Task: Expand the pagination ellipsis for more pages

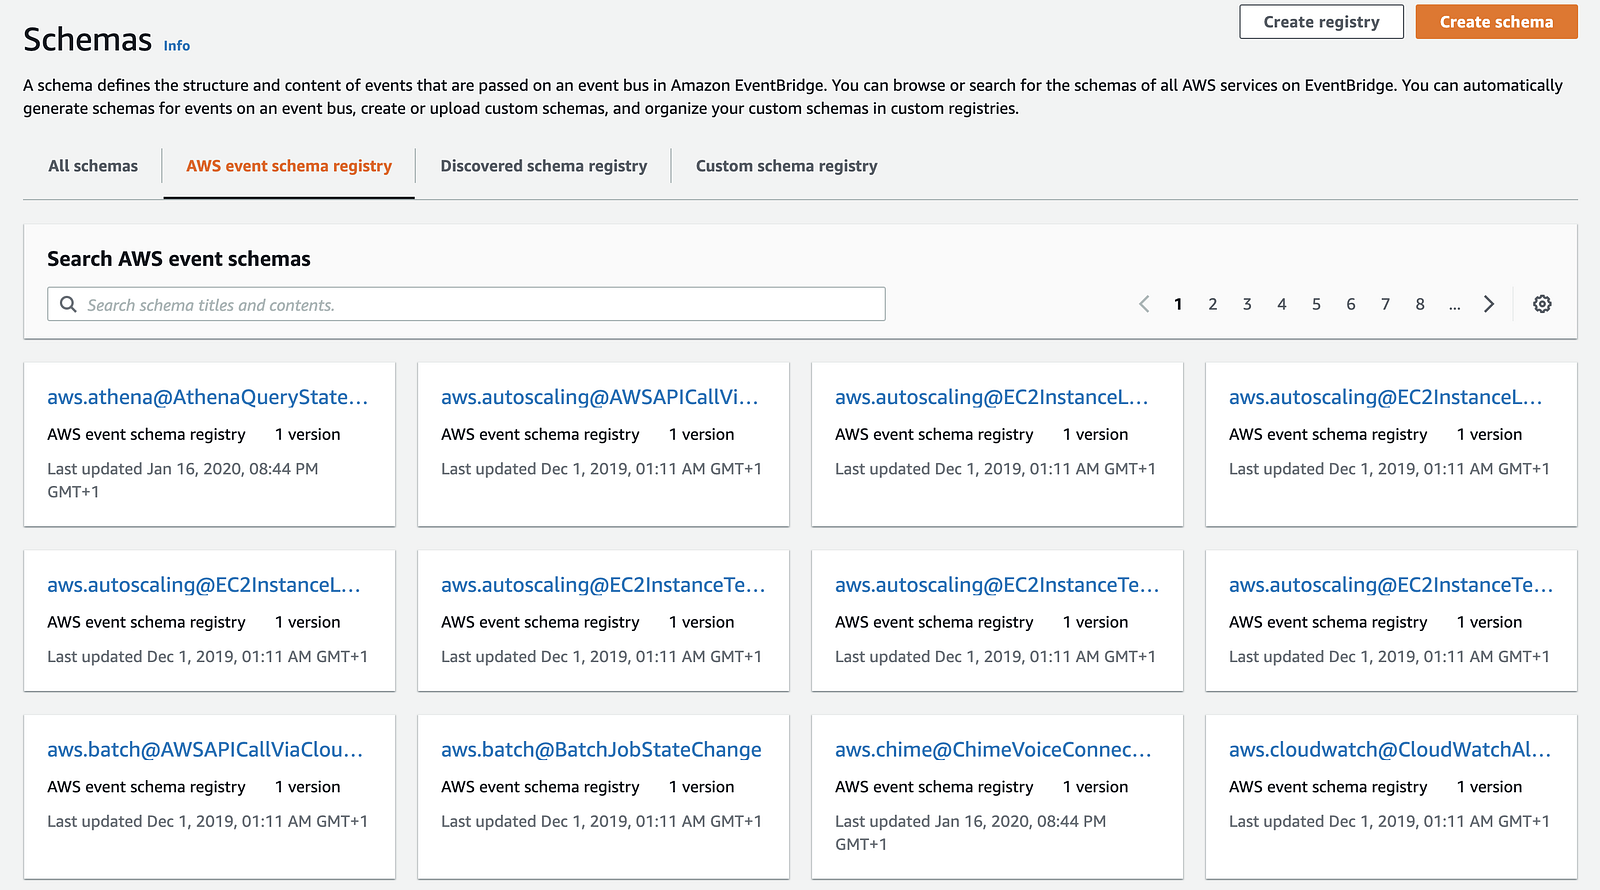Action: click(1454, 304)
